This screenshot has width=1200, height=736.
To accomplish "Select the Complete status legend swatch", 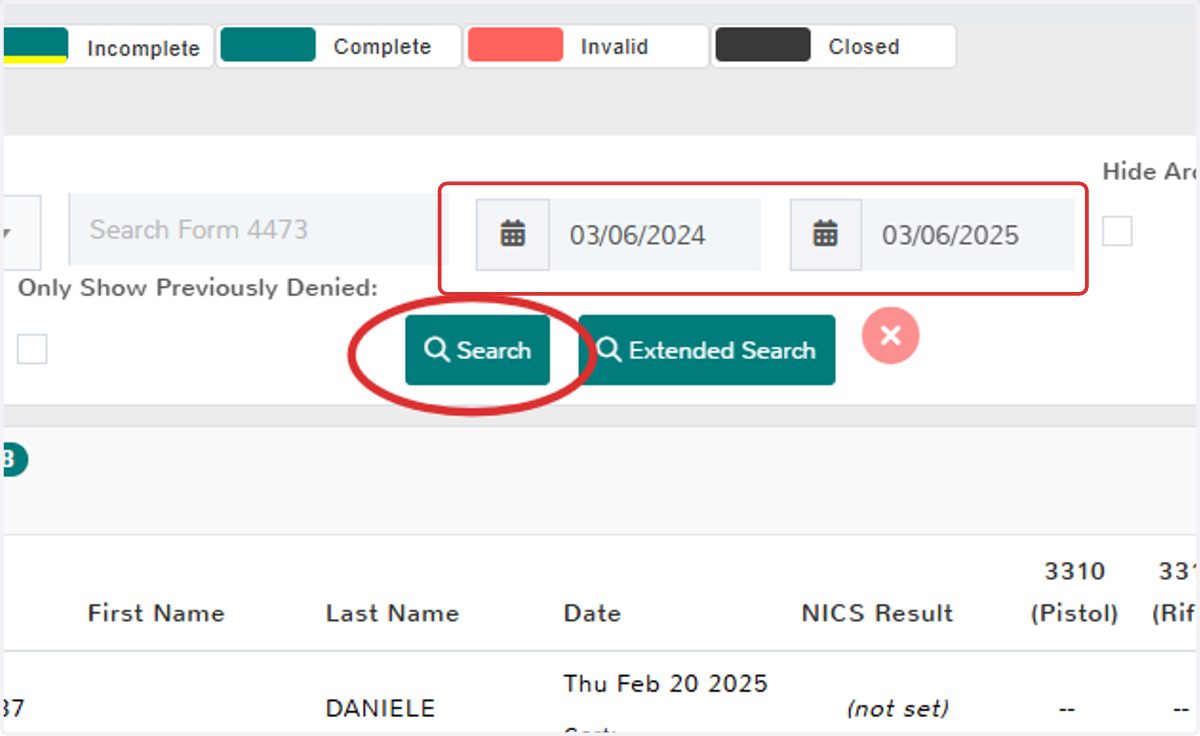I will (268, 45).
